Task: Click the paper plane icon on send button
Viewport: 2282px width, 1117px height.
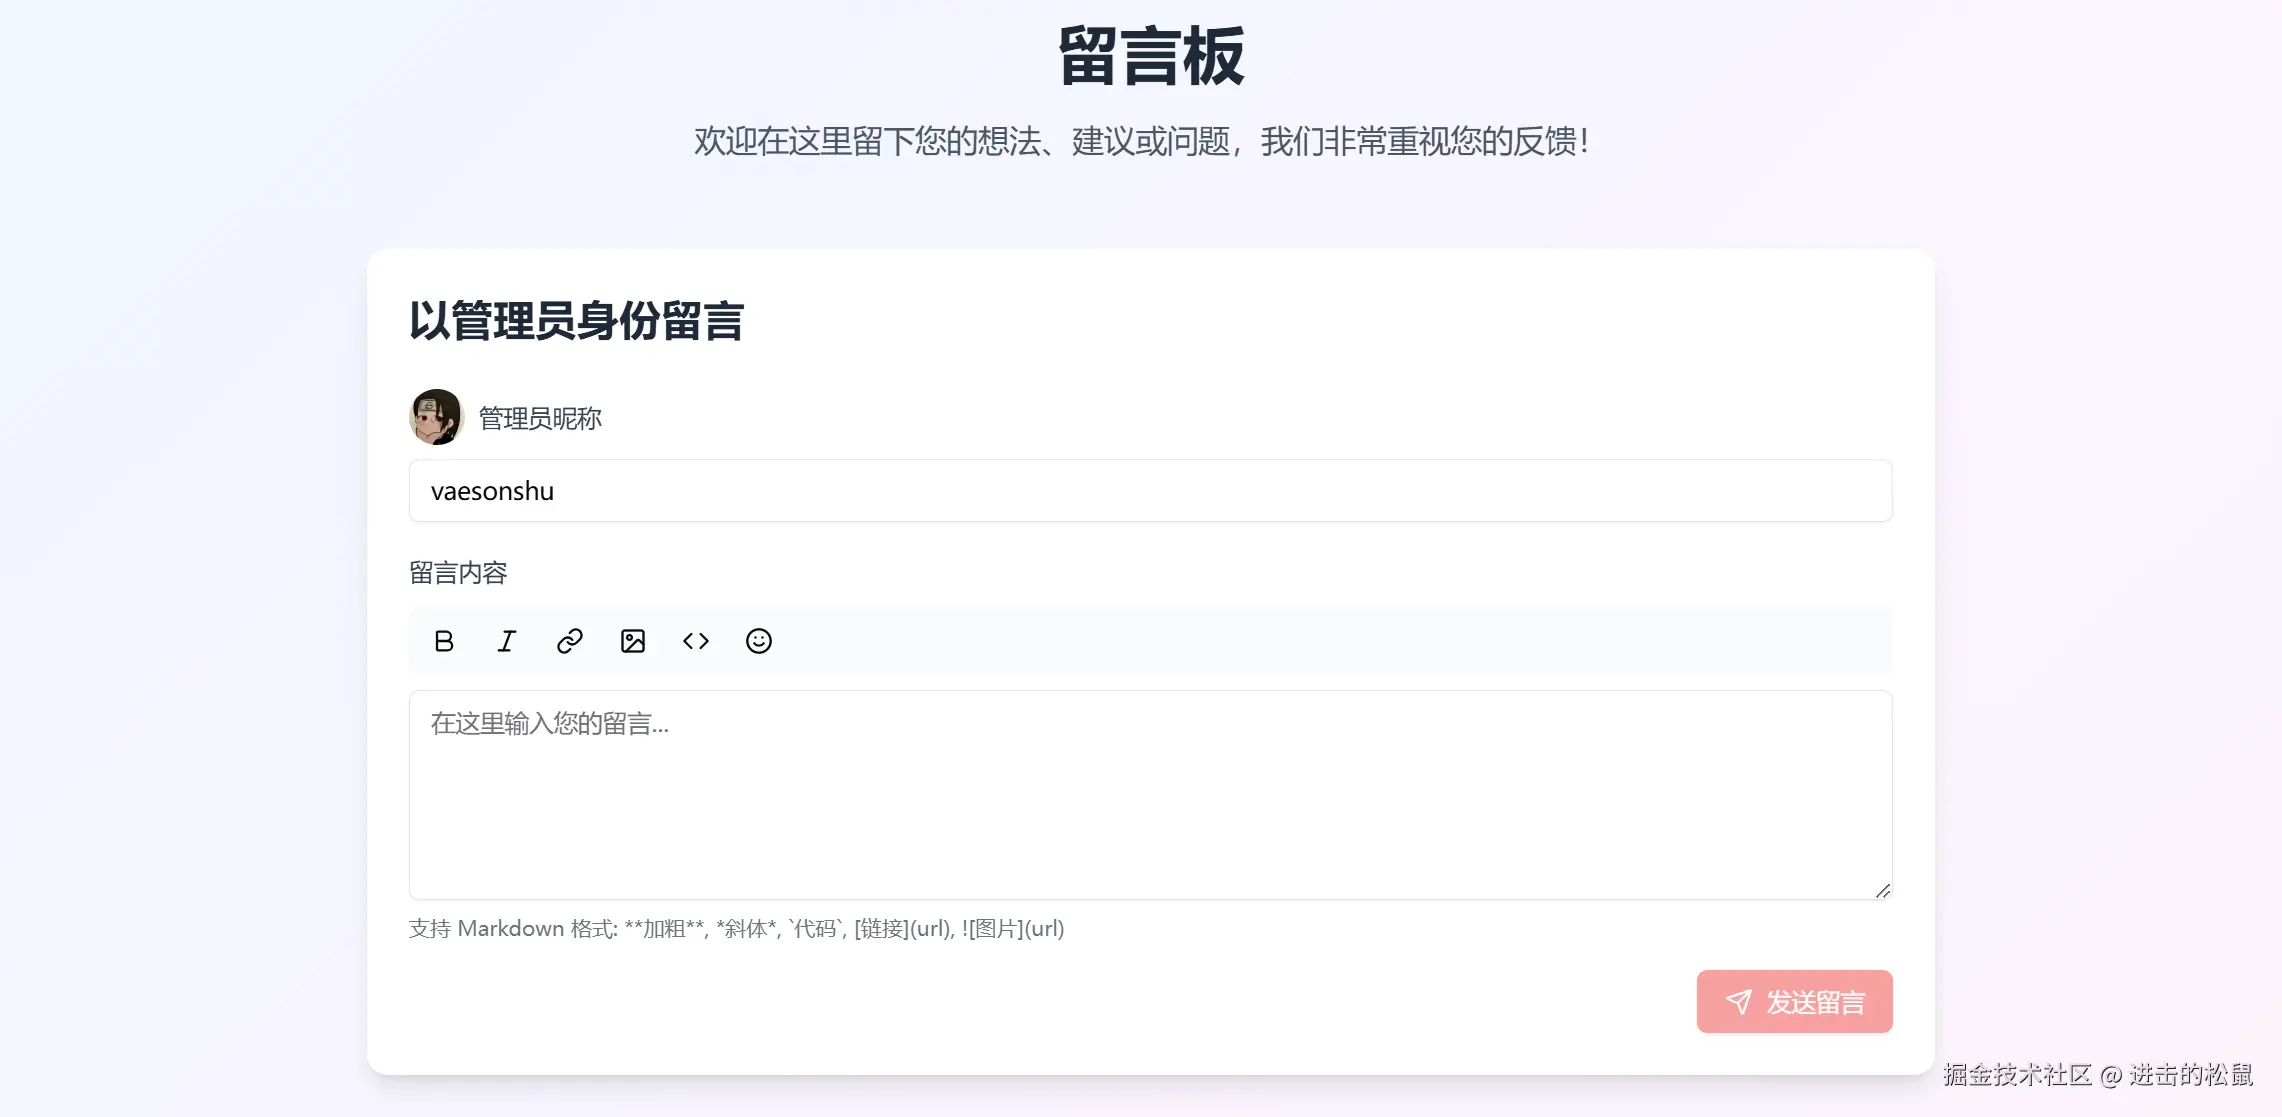Action: pyautogui.click(x=1739, y=1002)
